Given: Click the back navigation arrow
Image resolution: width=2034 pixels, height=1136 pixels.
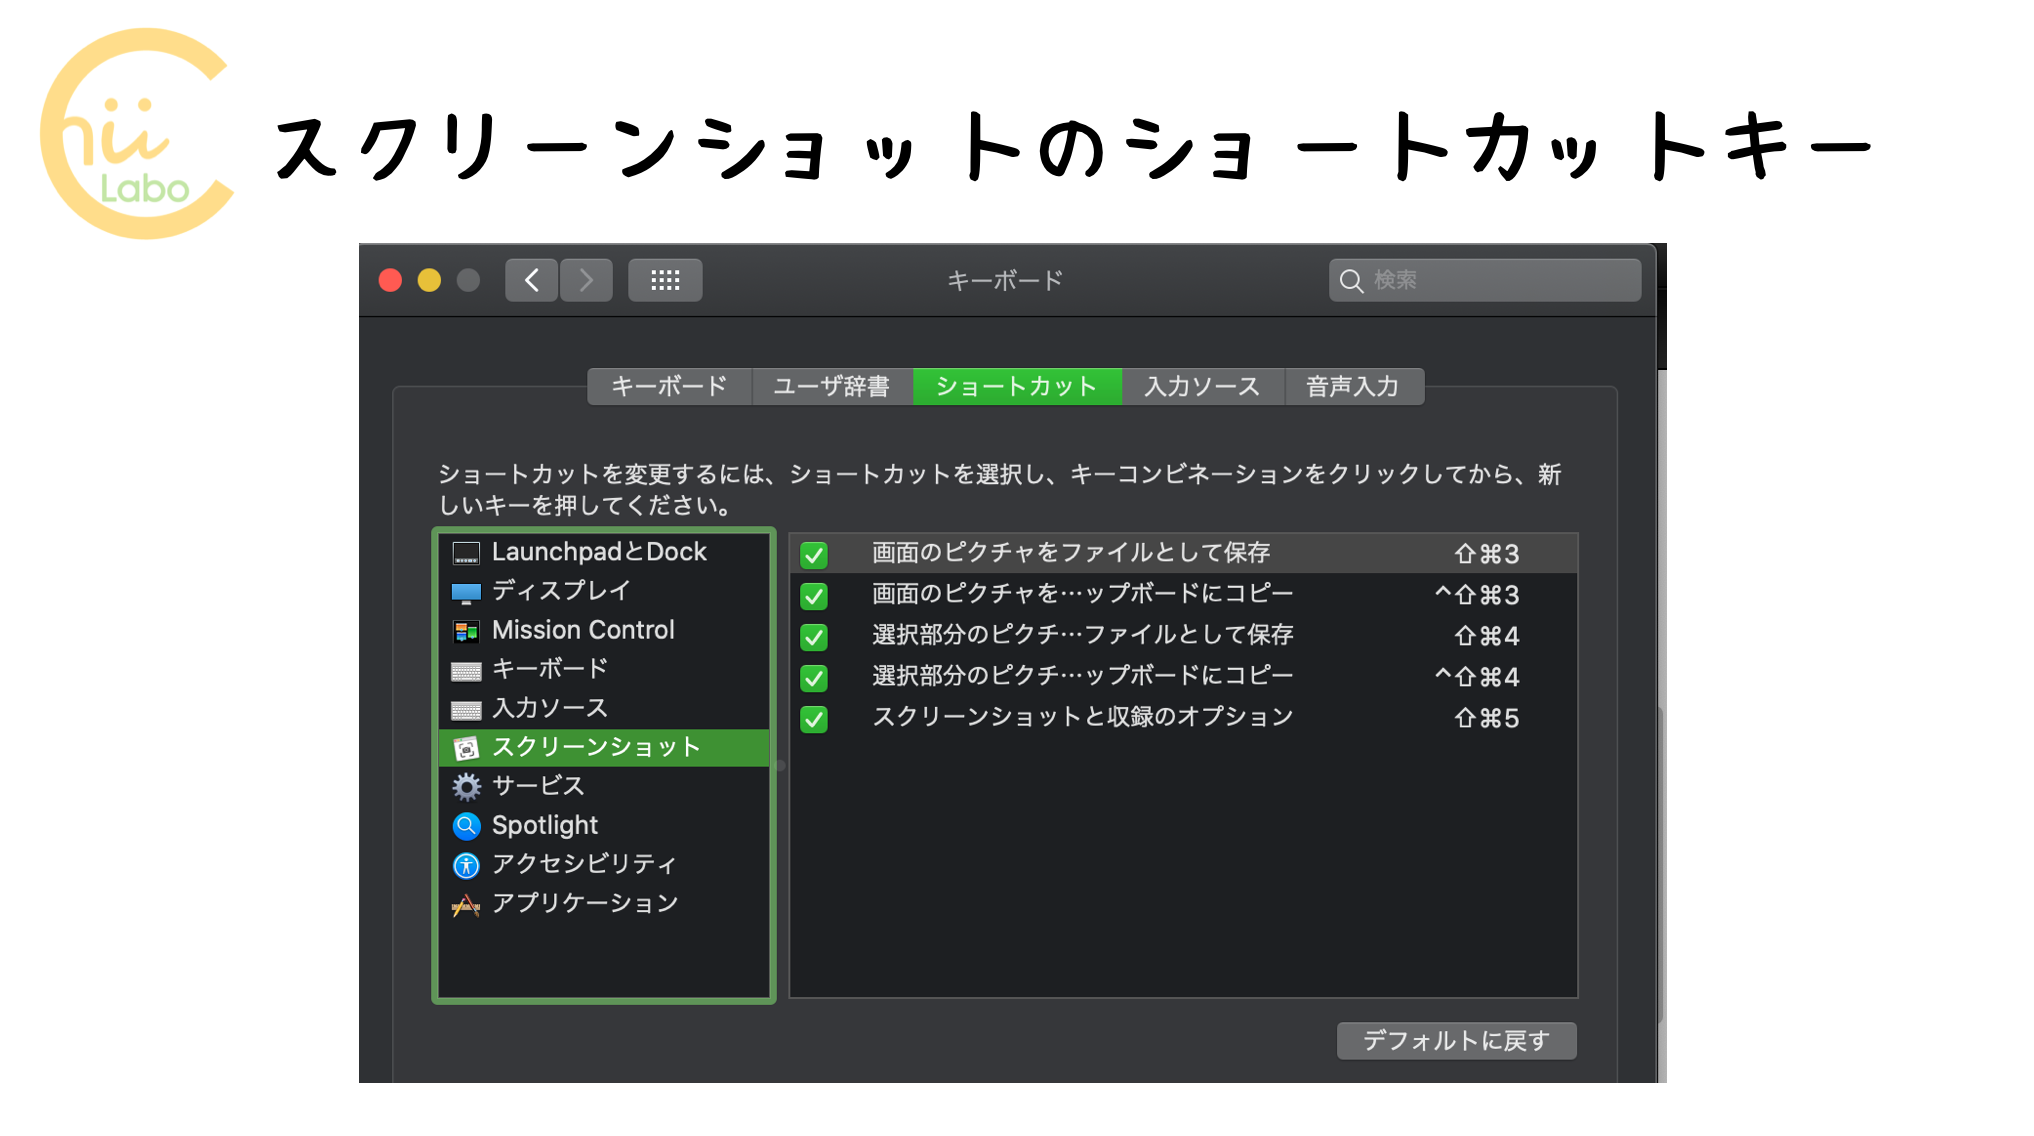Looking at the screenshot, I should pyautogui.click(x=531, y=280).
